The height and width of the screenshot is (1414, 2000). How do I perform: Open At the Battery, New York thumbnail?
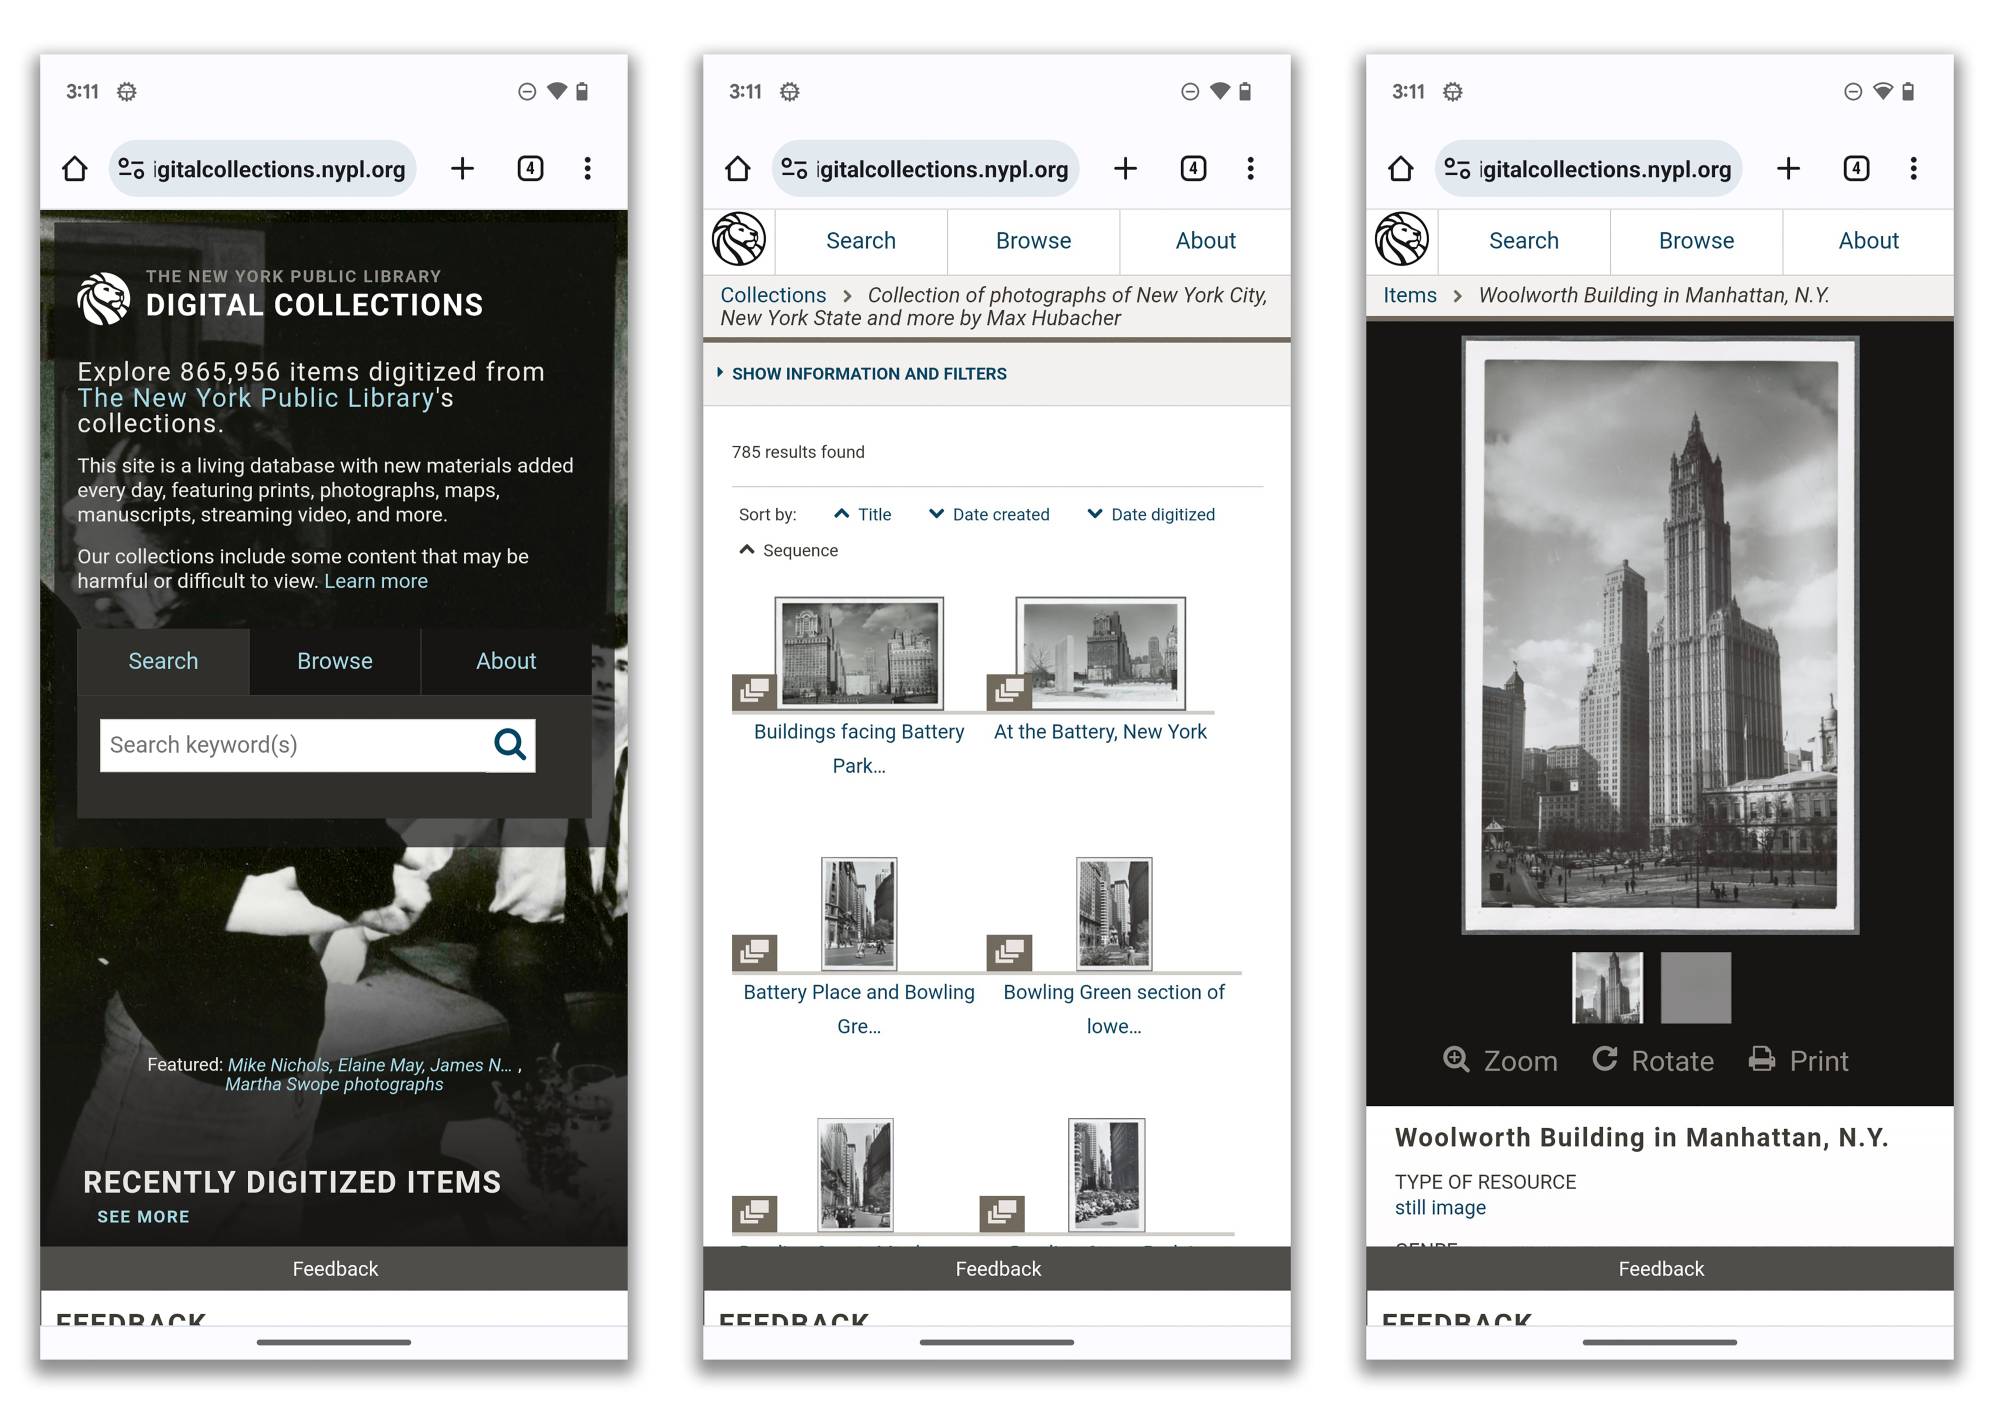pos(1101,652)
